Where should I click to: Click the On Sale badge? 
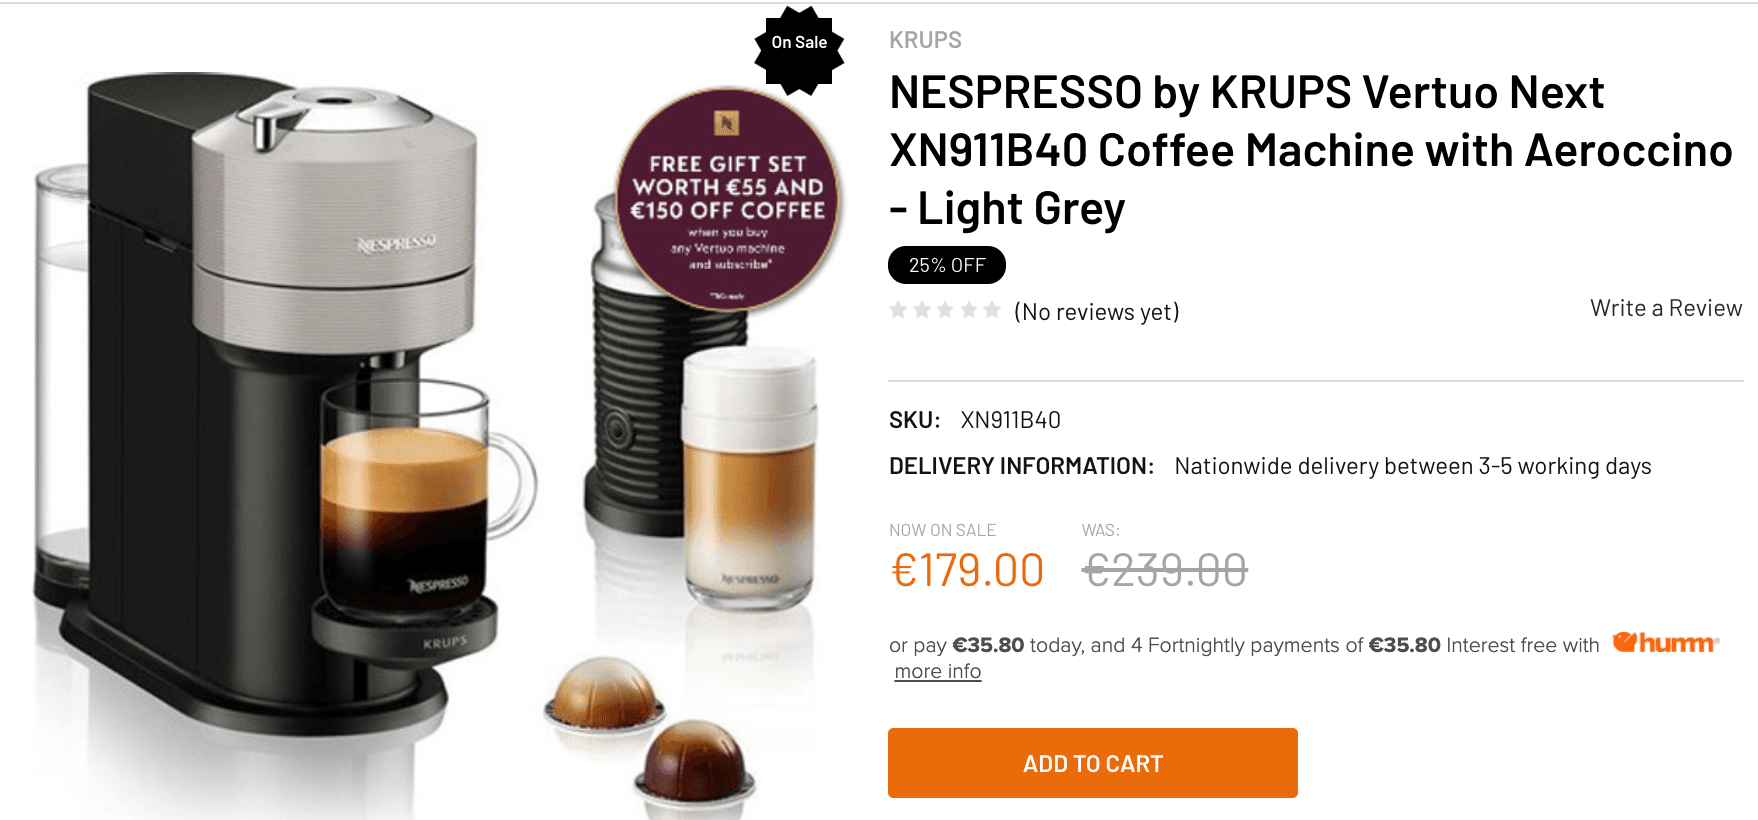799,42
